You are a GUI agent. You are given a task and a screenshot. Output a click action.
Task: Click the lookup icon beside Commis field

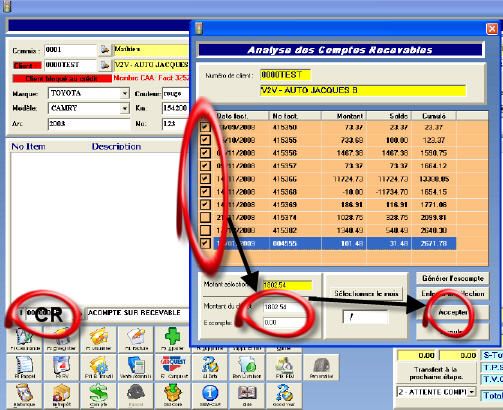click(105, 50)
